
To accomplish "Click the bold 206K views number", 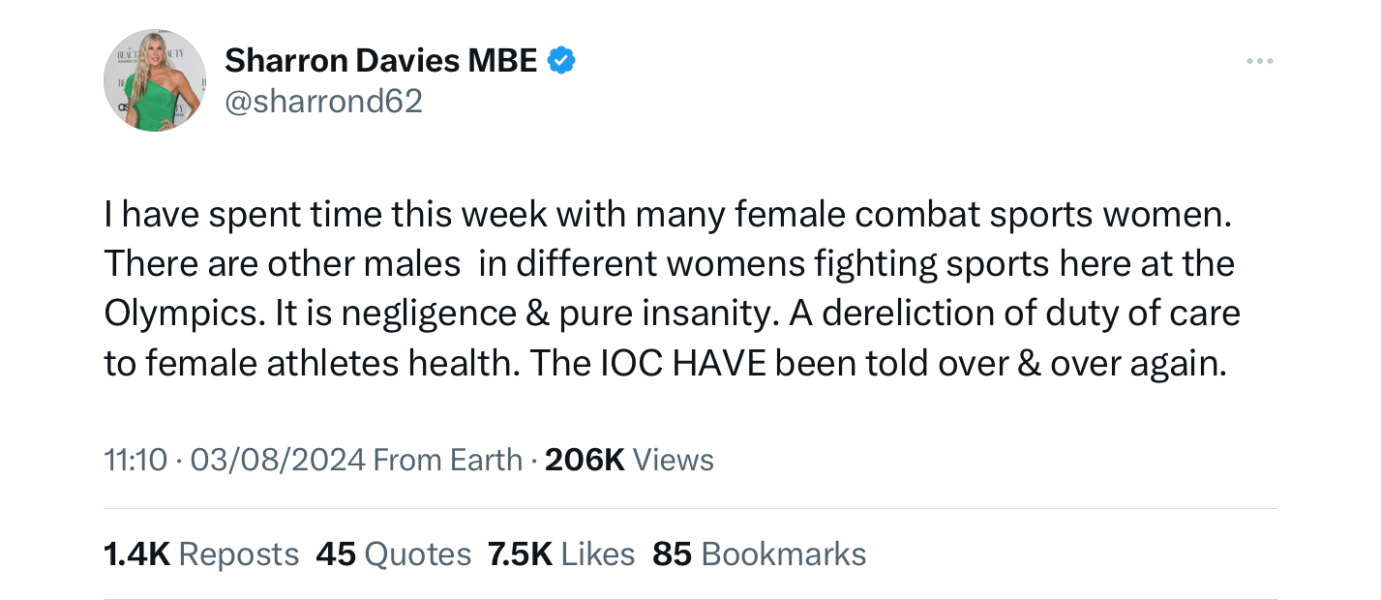I will pyautogui.click(x=584, y=459).
